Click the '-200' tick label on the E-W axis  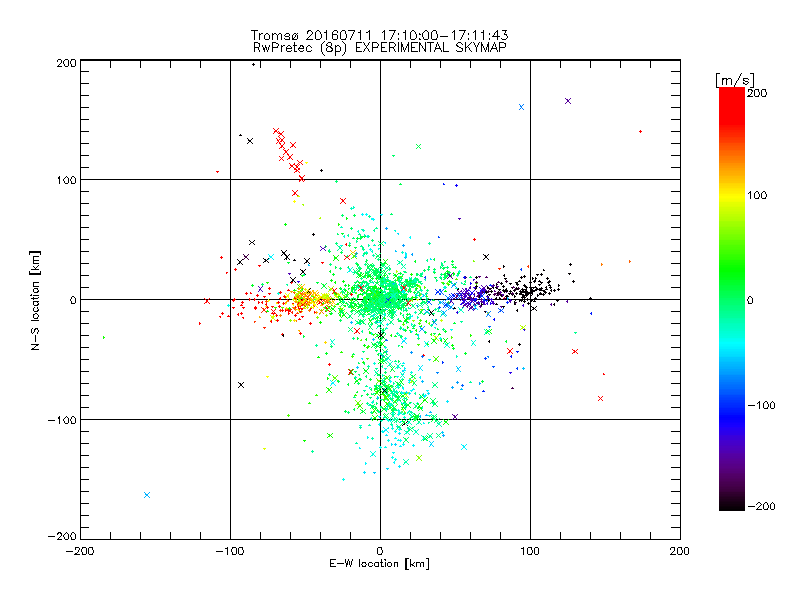(x=80, y=551)
